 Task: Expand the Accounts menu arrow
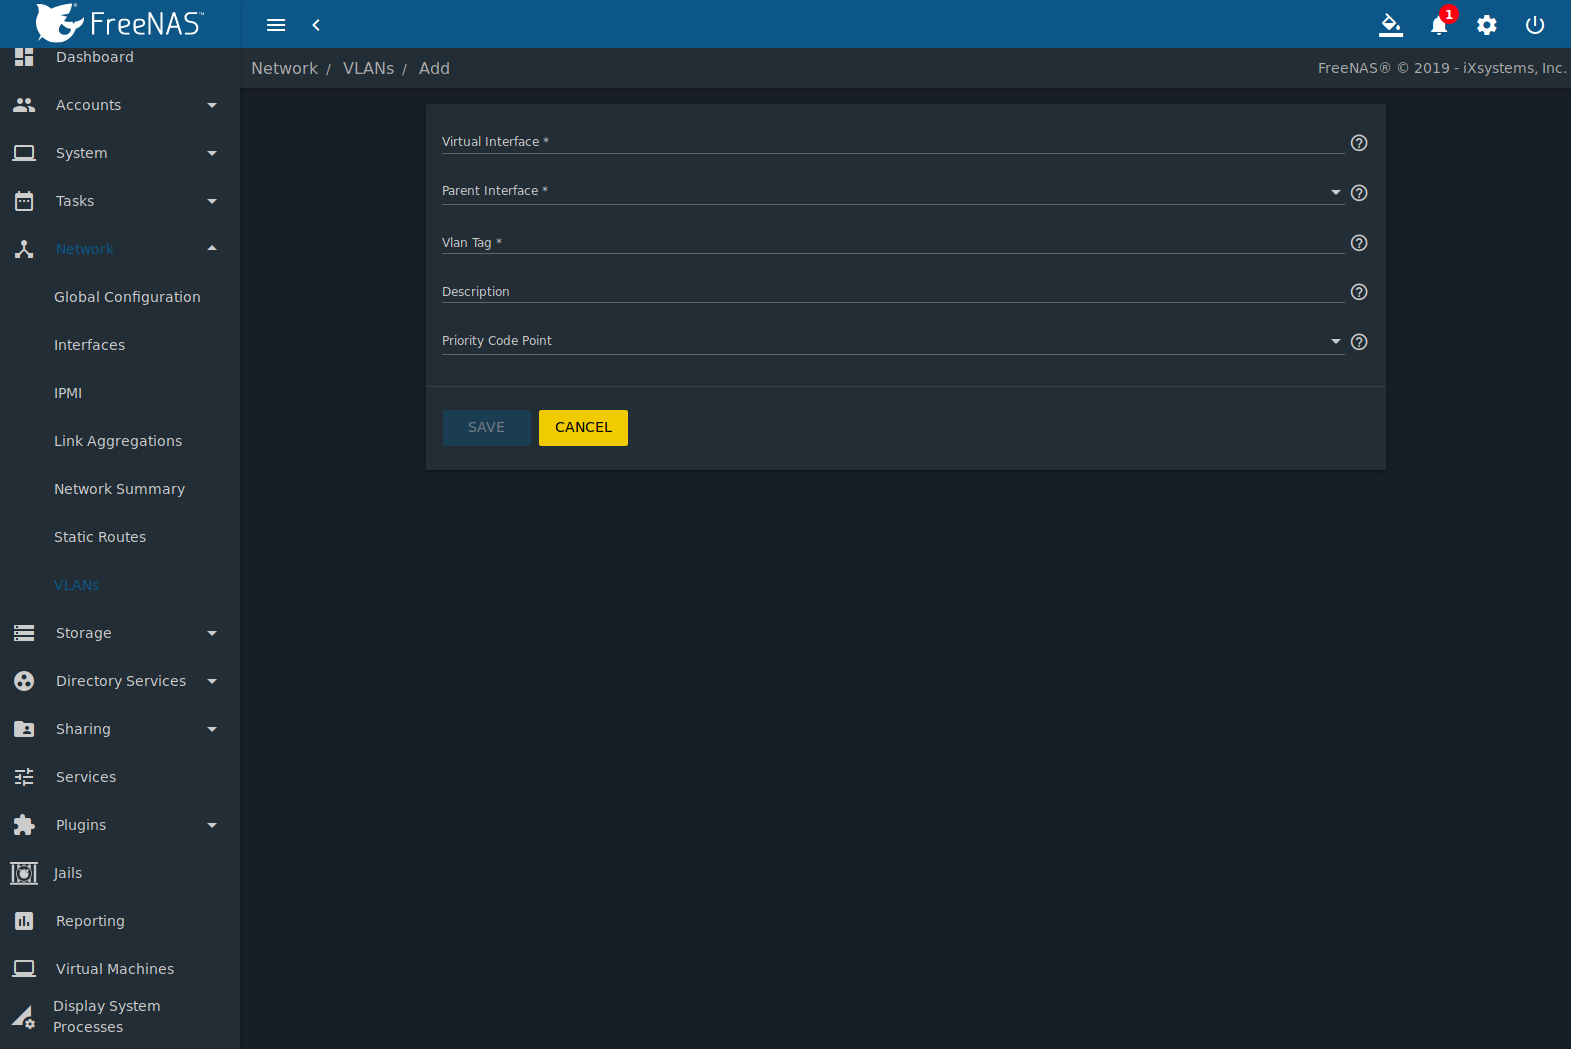(x=212, y=105)
